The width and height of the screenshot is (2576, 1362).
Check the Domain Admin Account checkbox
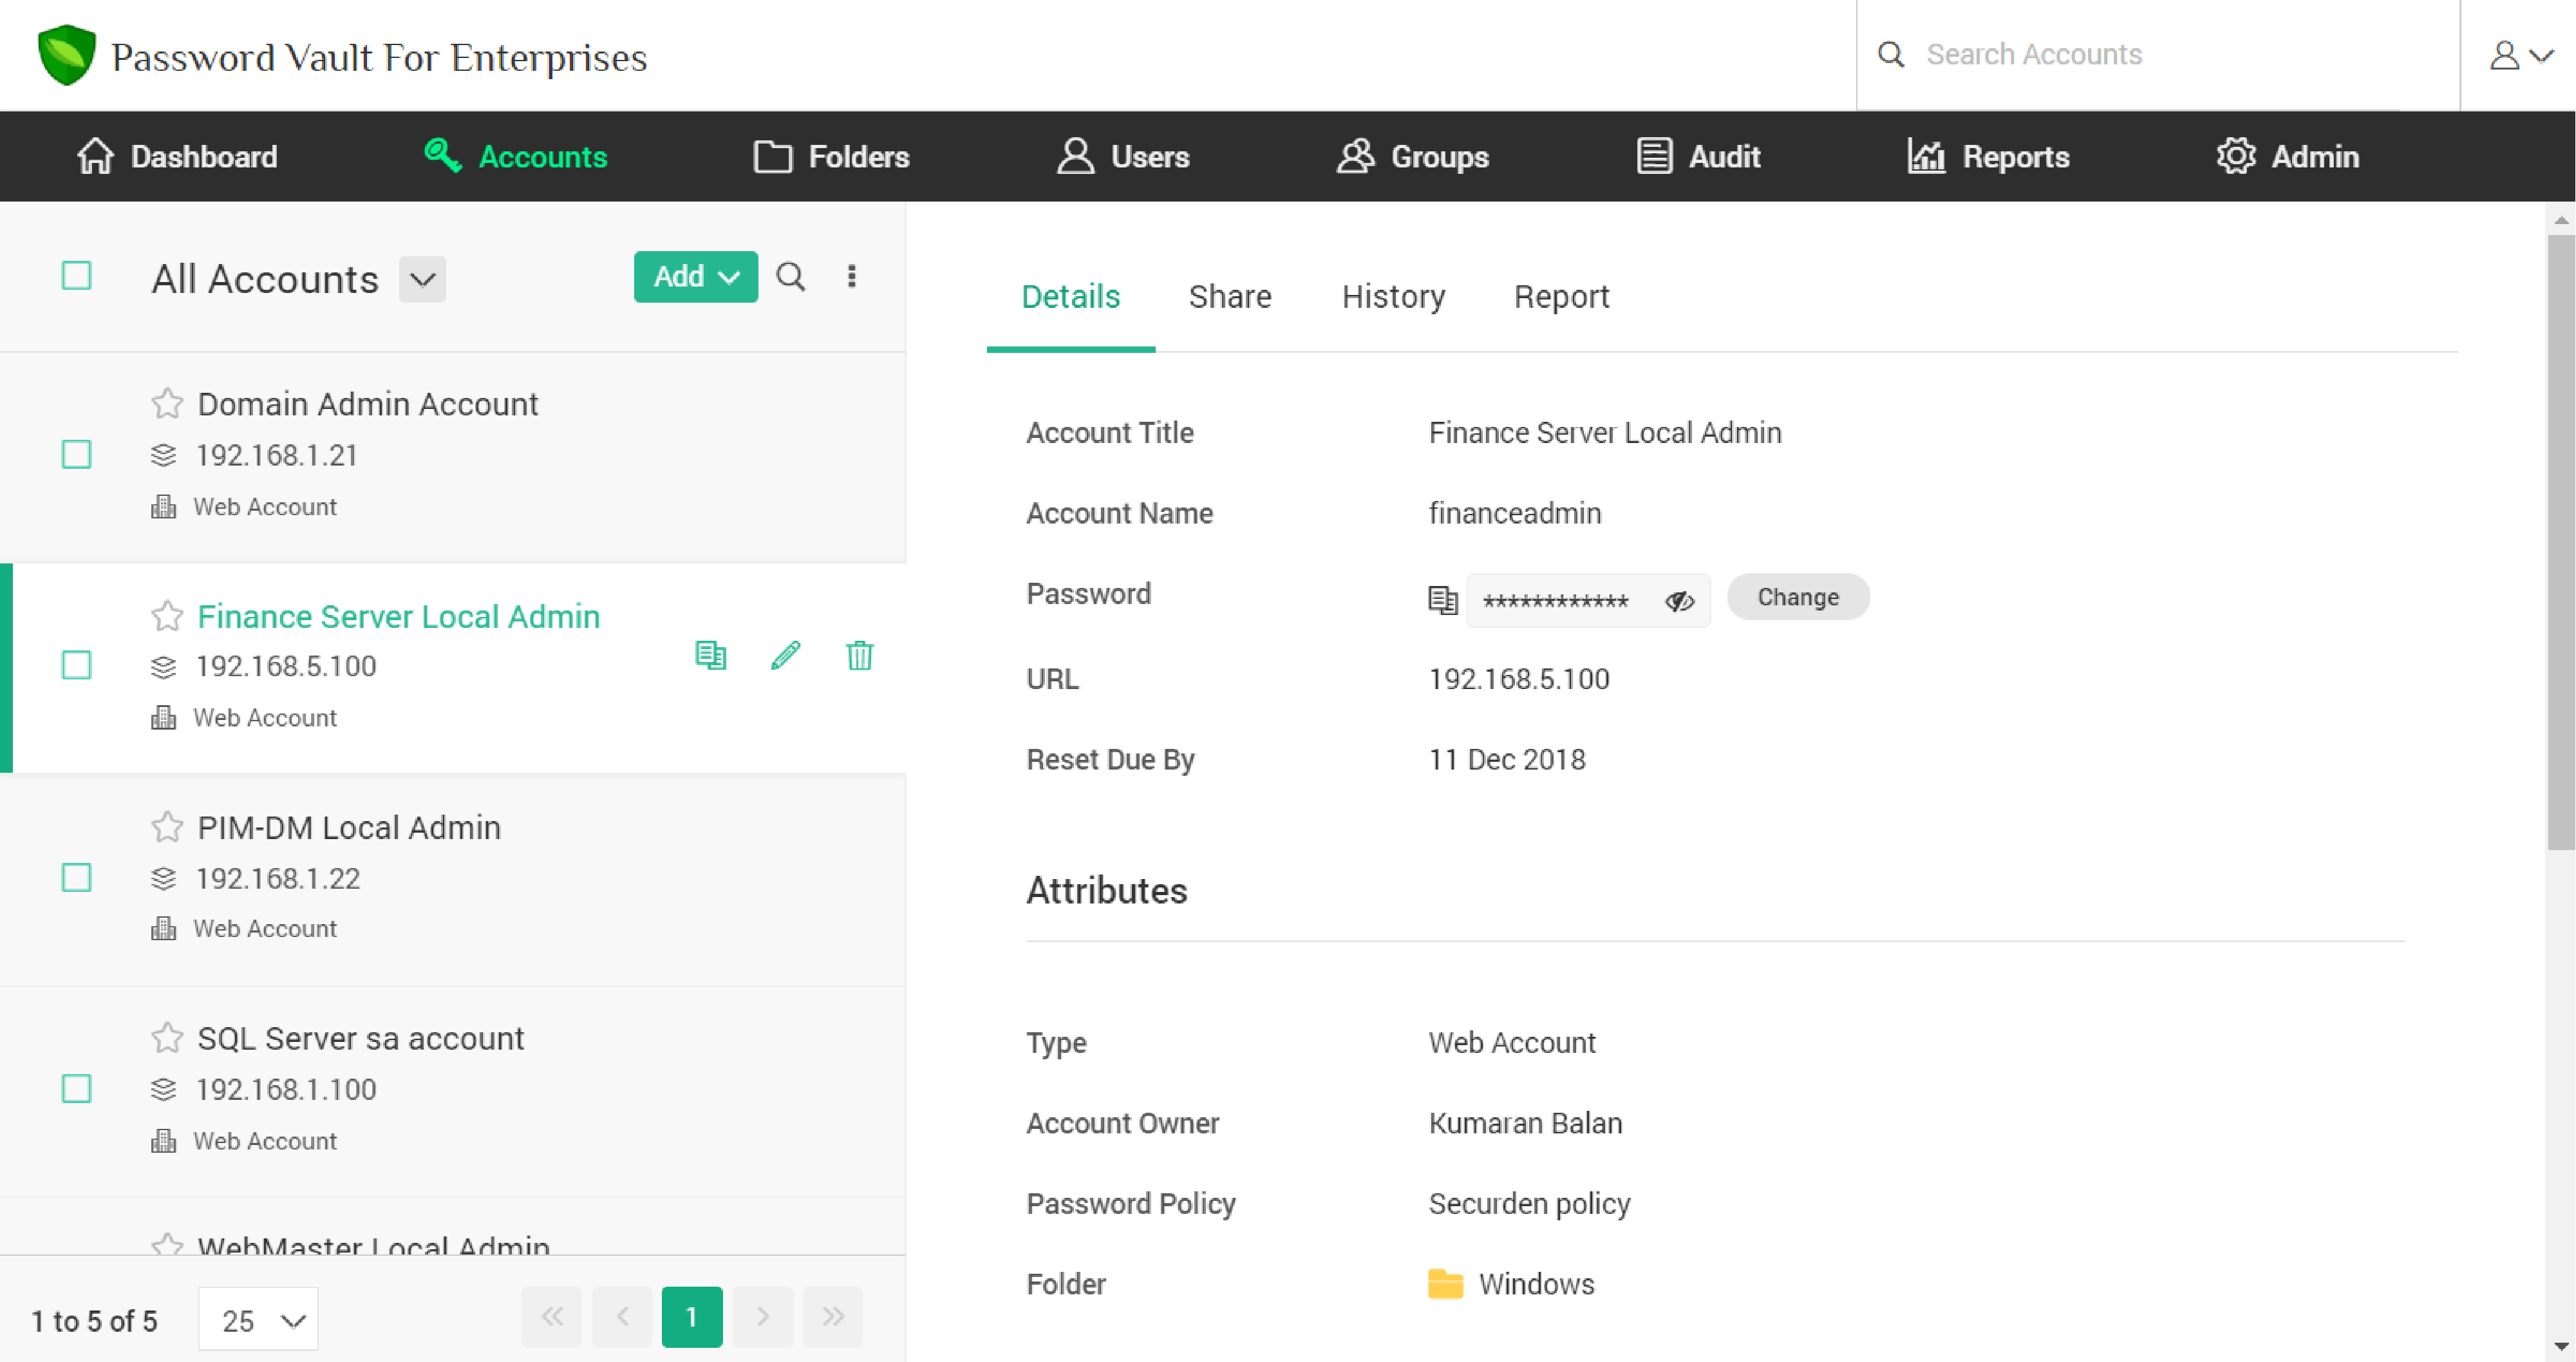click(x=76, y=455)
